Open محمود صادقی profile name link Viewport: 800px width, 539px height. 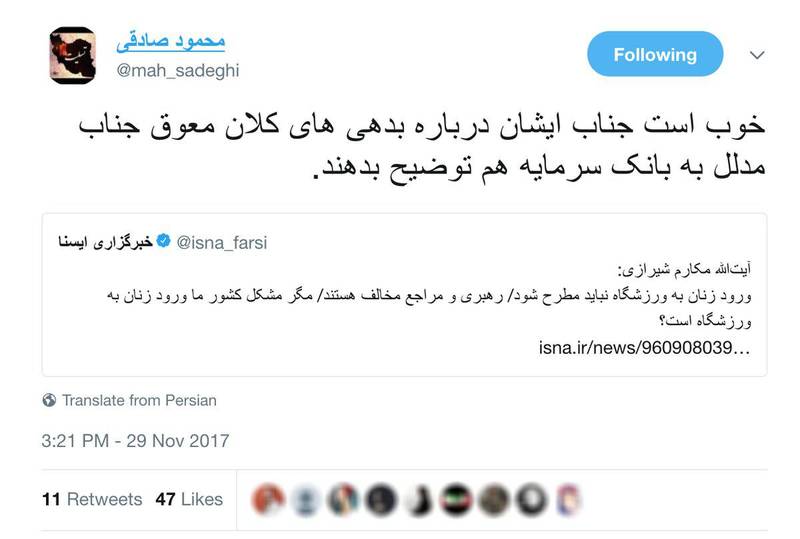tap(170, 42)
